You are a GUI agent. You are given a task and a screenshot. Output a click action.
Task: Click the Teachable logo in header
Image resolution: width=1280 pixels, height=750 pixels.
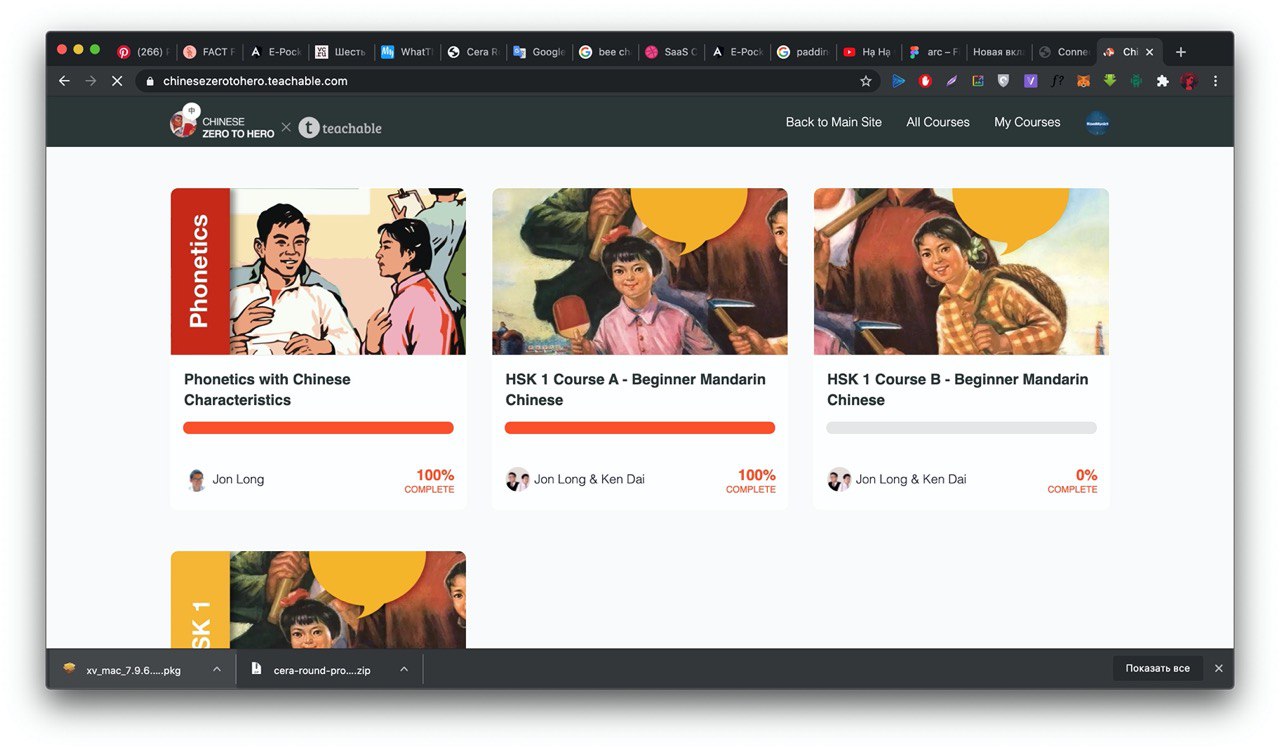[x=340, y=127]
